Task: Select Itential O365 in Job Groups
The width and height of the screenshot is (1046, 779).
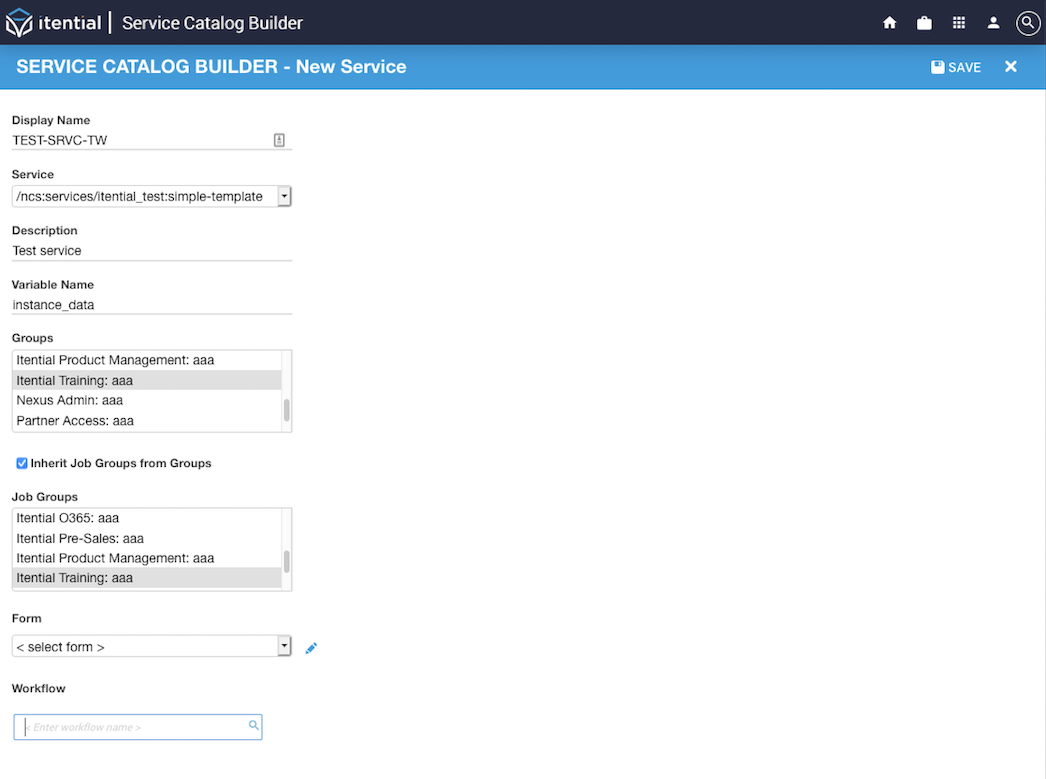Action: tap(147, 518)
